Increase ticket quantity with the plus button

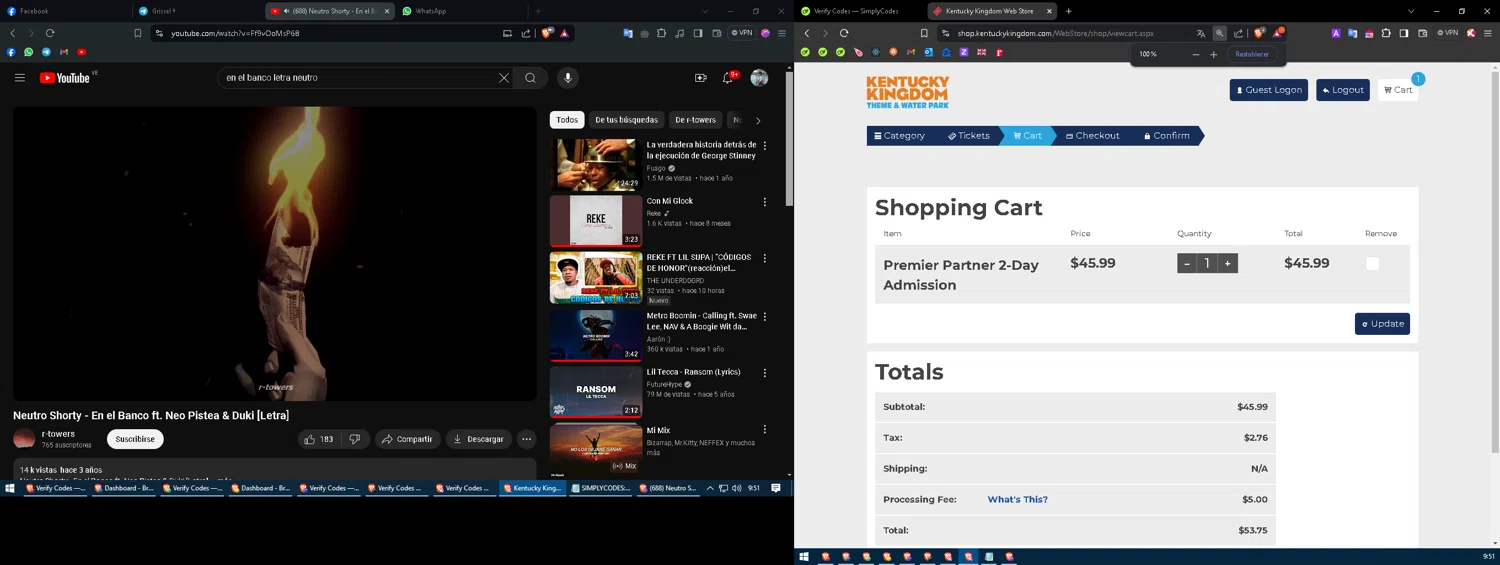(x=1228, y=264)
